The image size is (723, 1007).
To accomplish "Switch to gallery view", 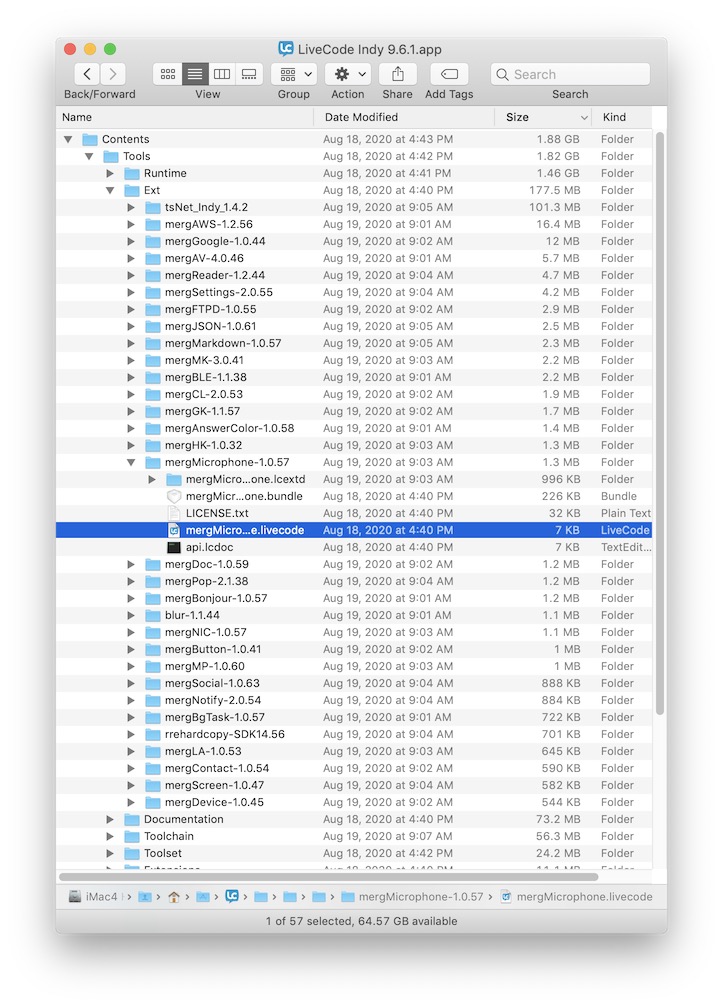I will (248, 74).
